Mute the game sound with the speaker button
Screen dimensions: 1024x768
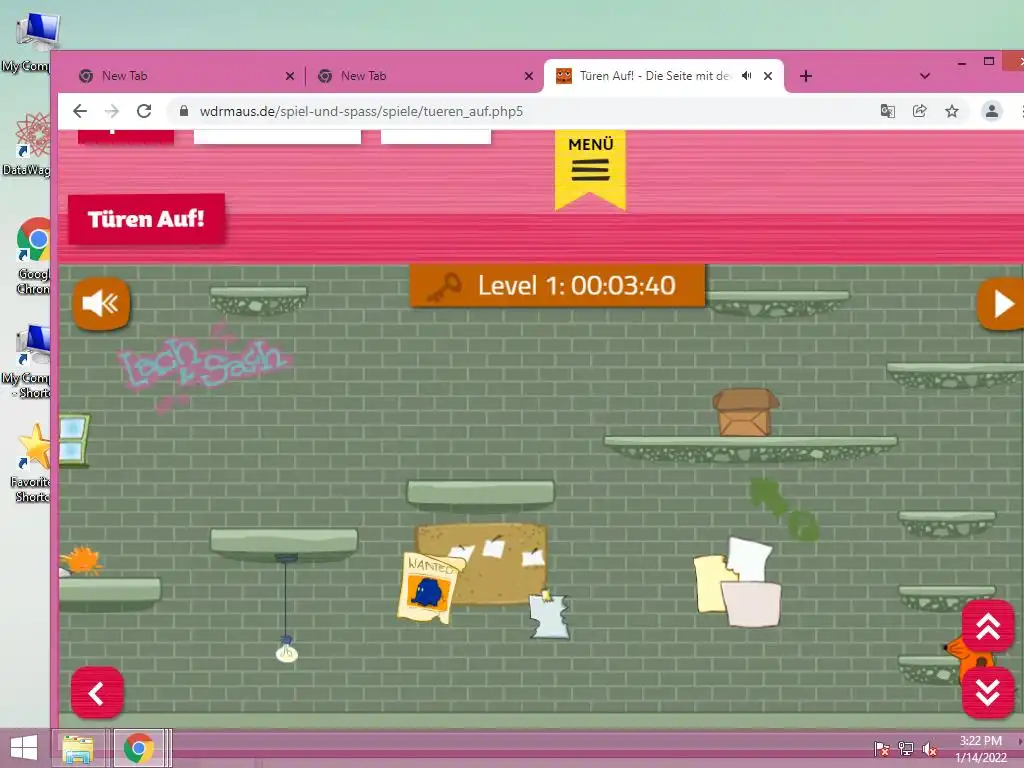(101, 304)
